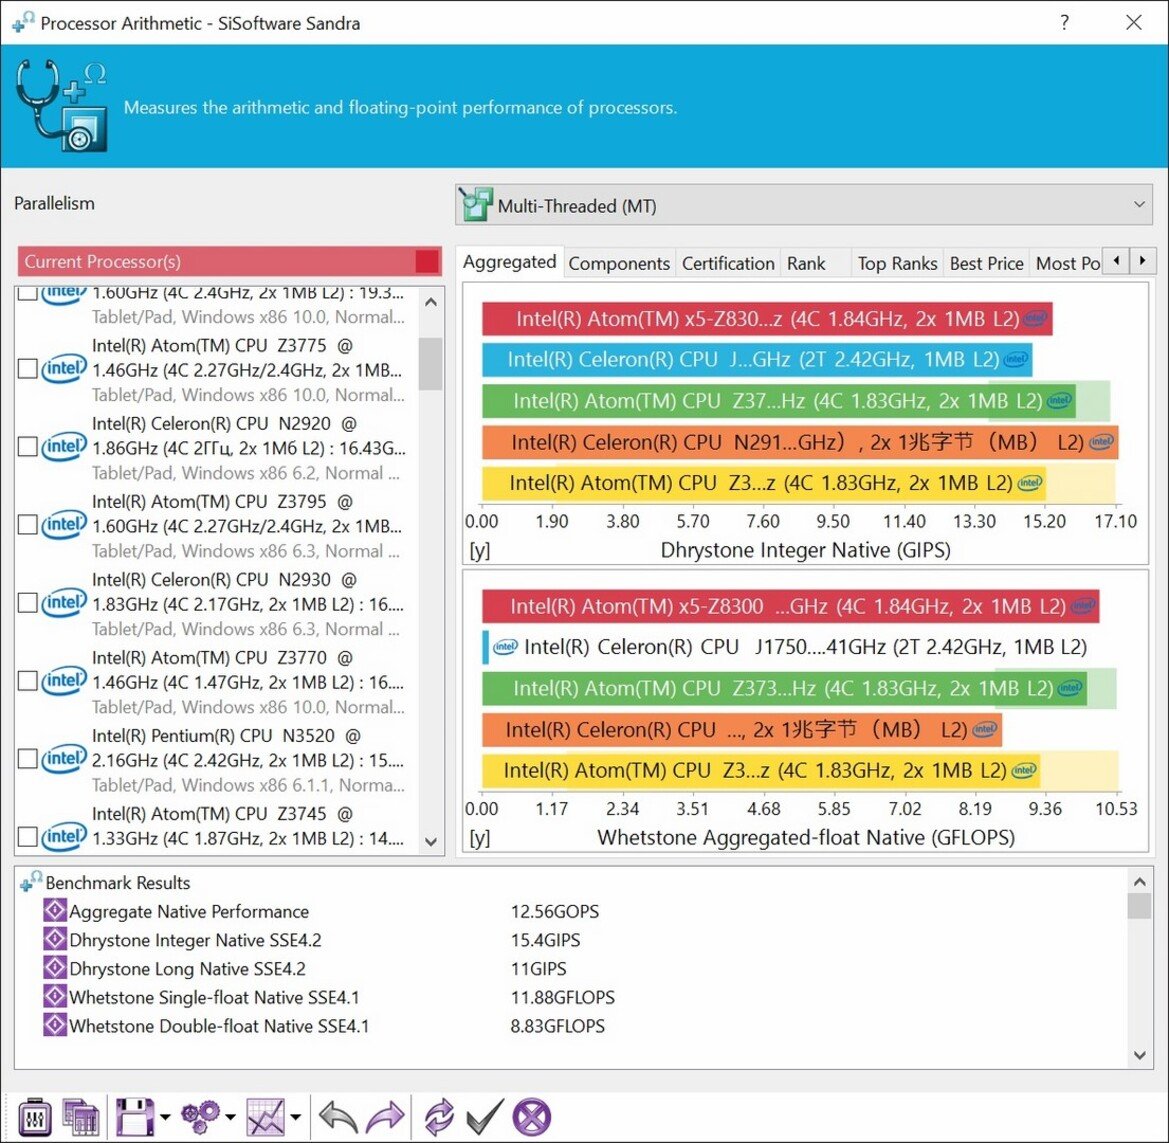Click Intel logo beside Atom Z3795 entry
Screen dimensions: 1169x1143
64,525
